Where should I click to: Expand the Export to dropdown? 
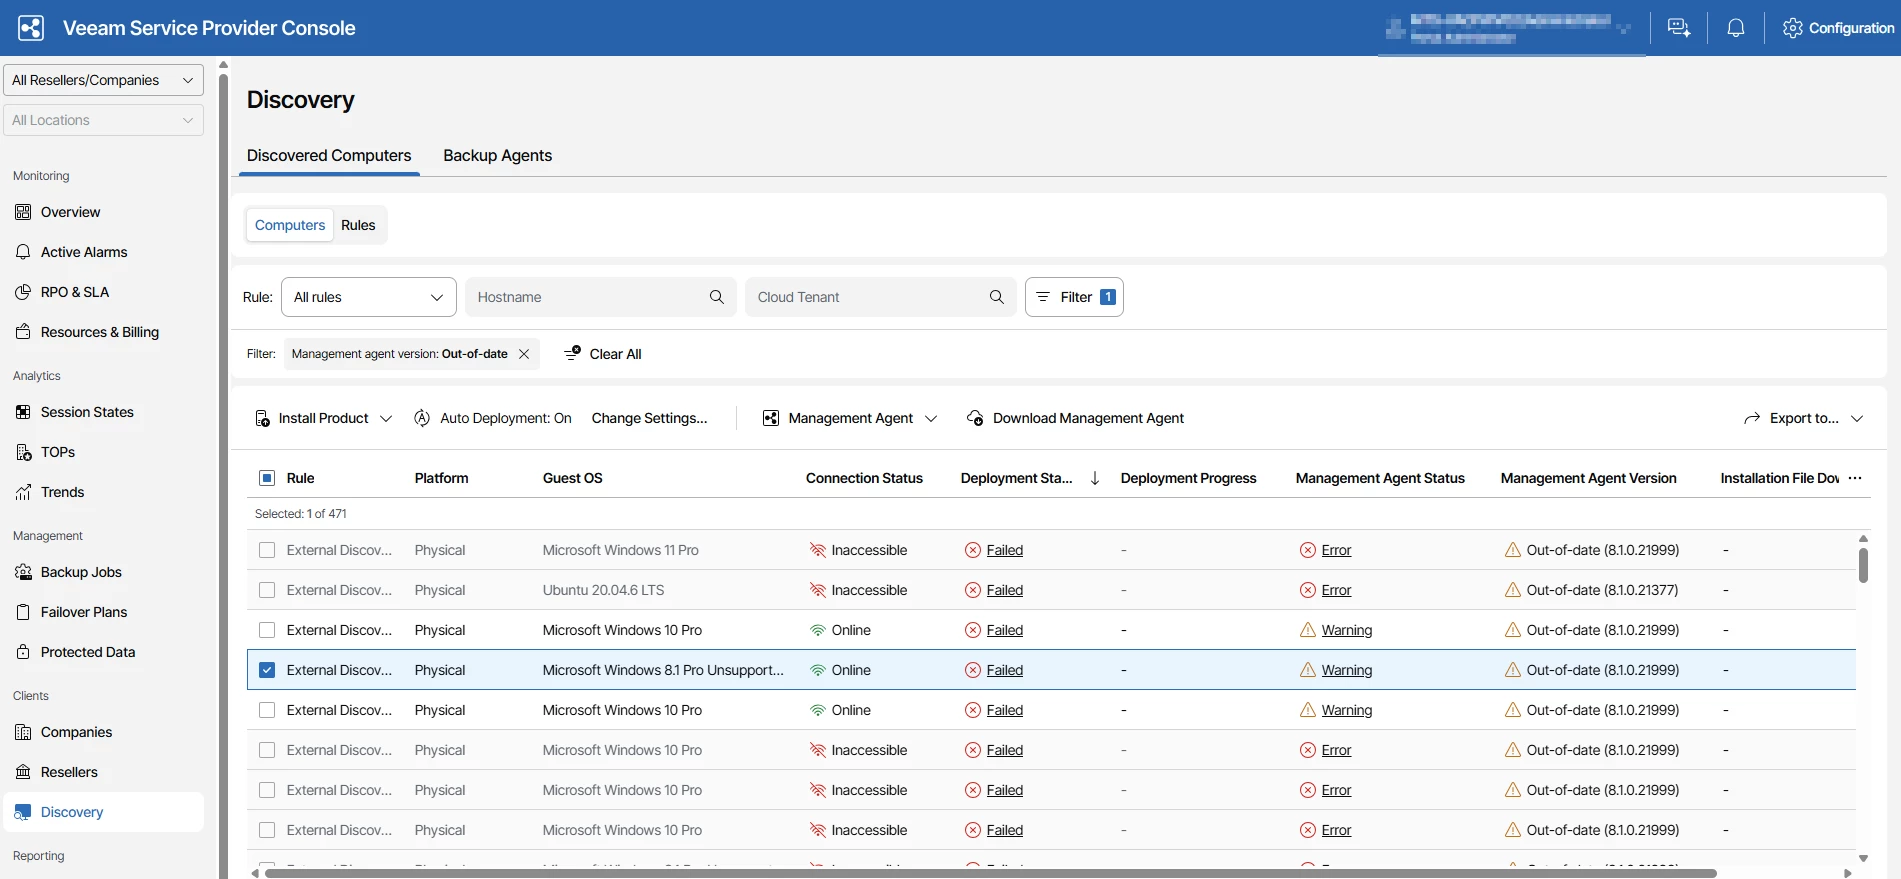click(x=1803, y=418)
